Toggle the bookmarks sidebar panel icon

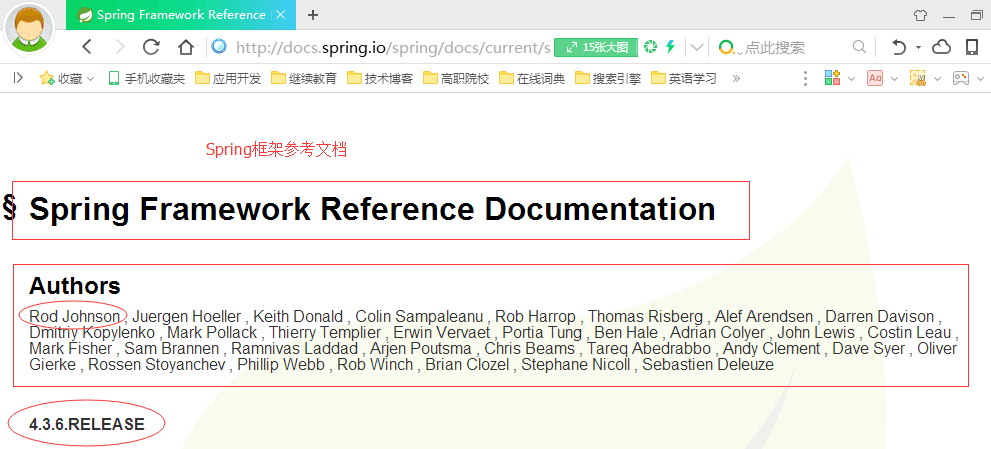point(18,78)
